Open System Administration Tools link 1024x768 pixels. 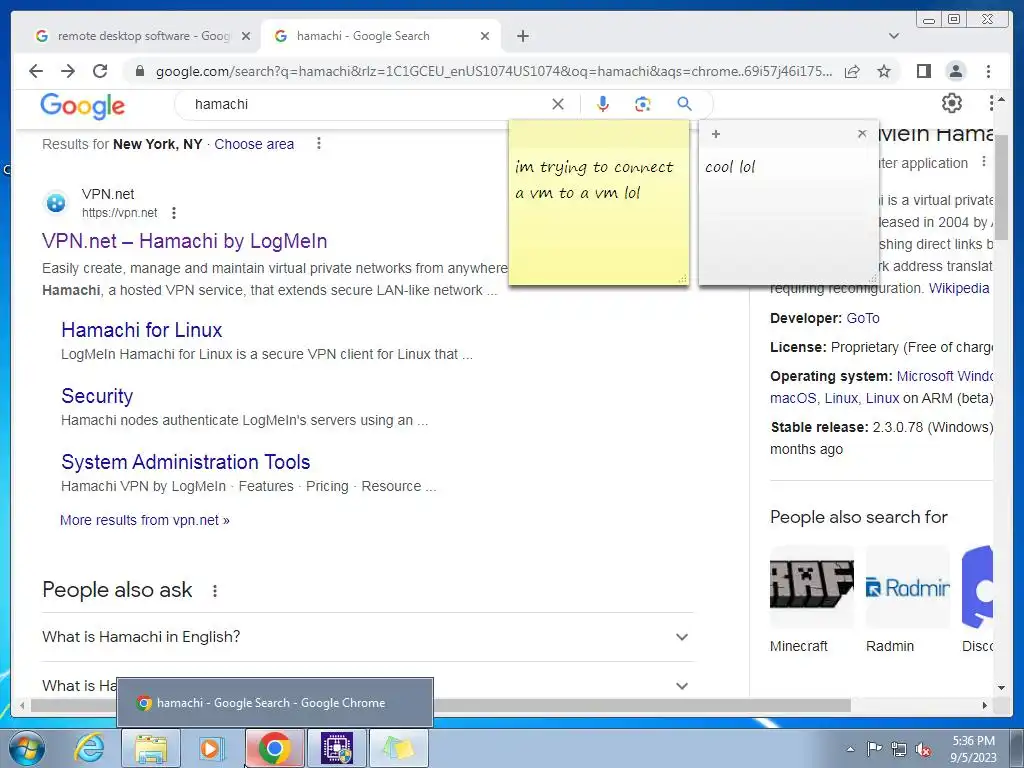click(185, 462)
